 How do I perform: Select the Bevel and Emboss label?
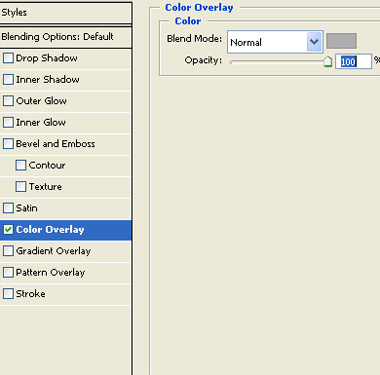pyautogui.click(x=55, y=144)
